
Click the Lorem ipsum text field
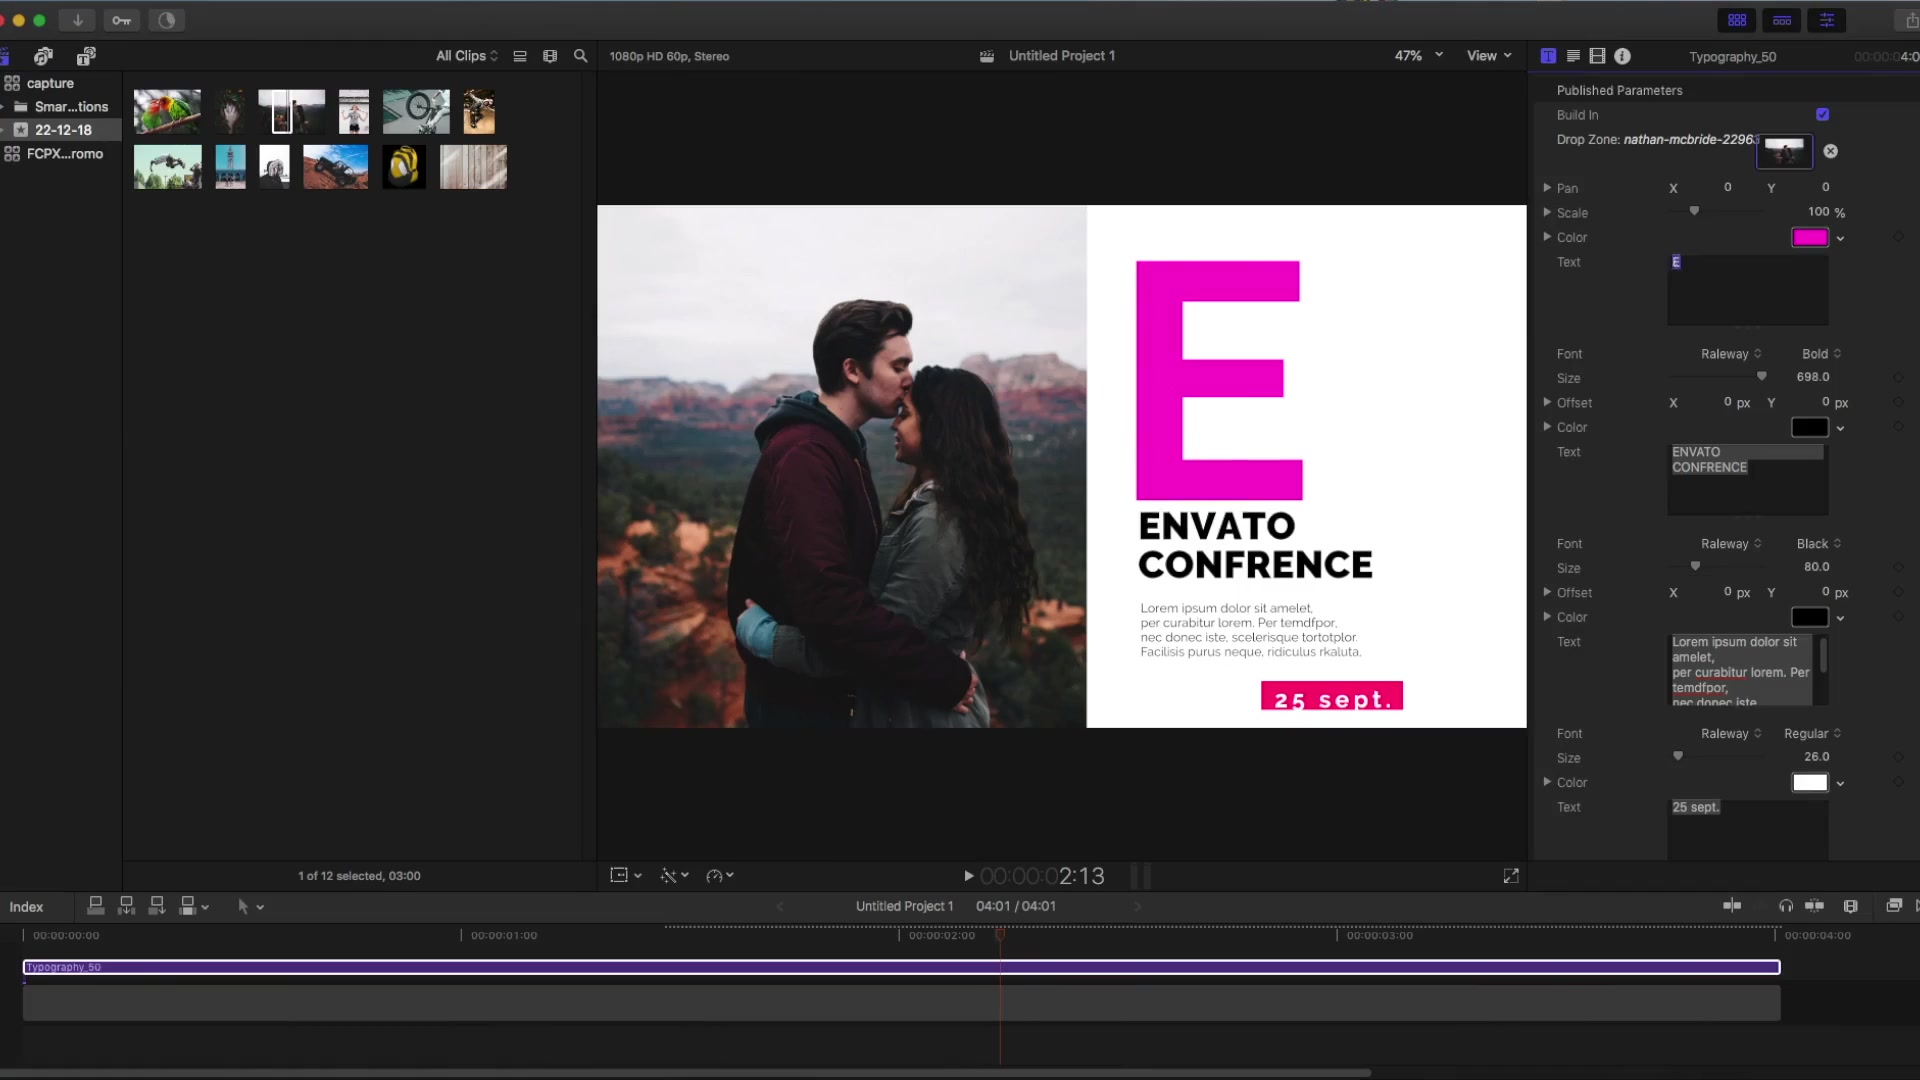(1748, 670)
